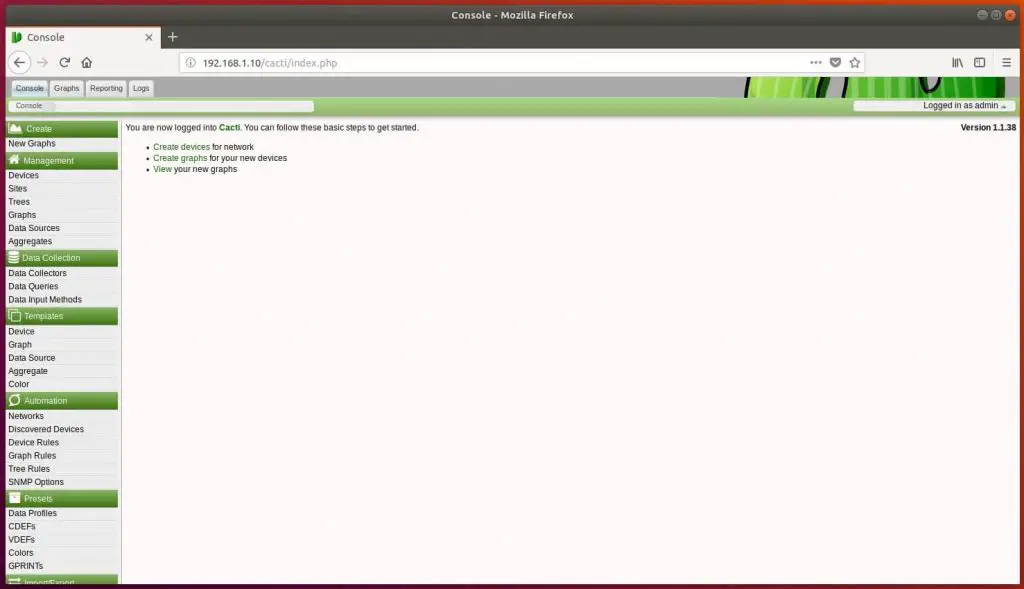Click the Pocket save icon
This screenshot has width=1024, height=589.
pos(835,62)
